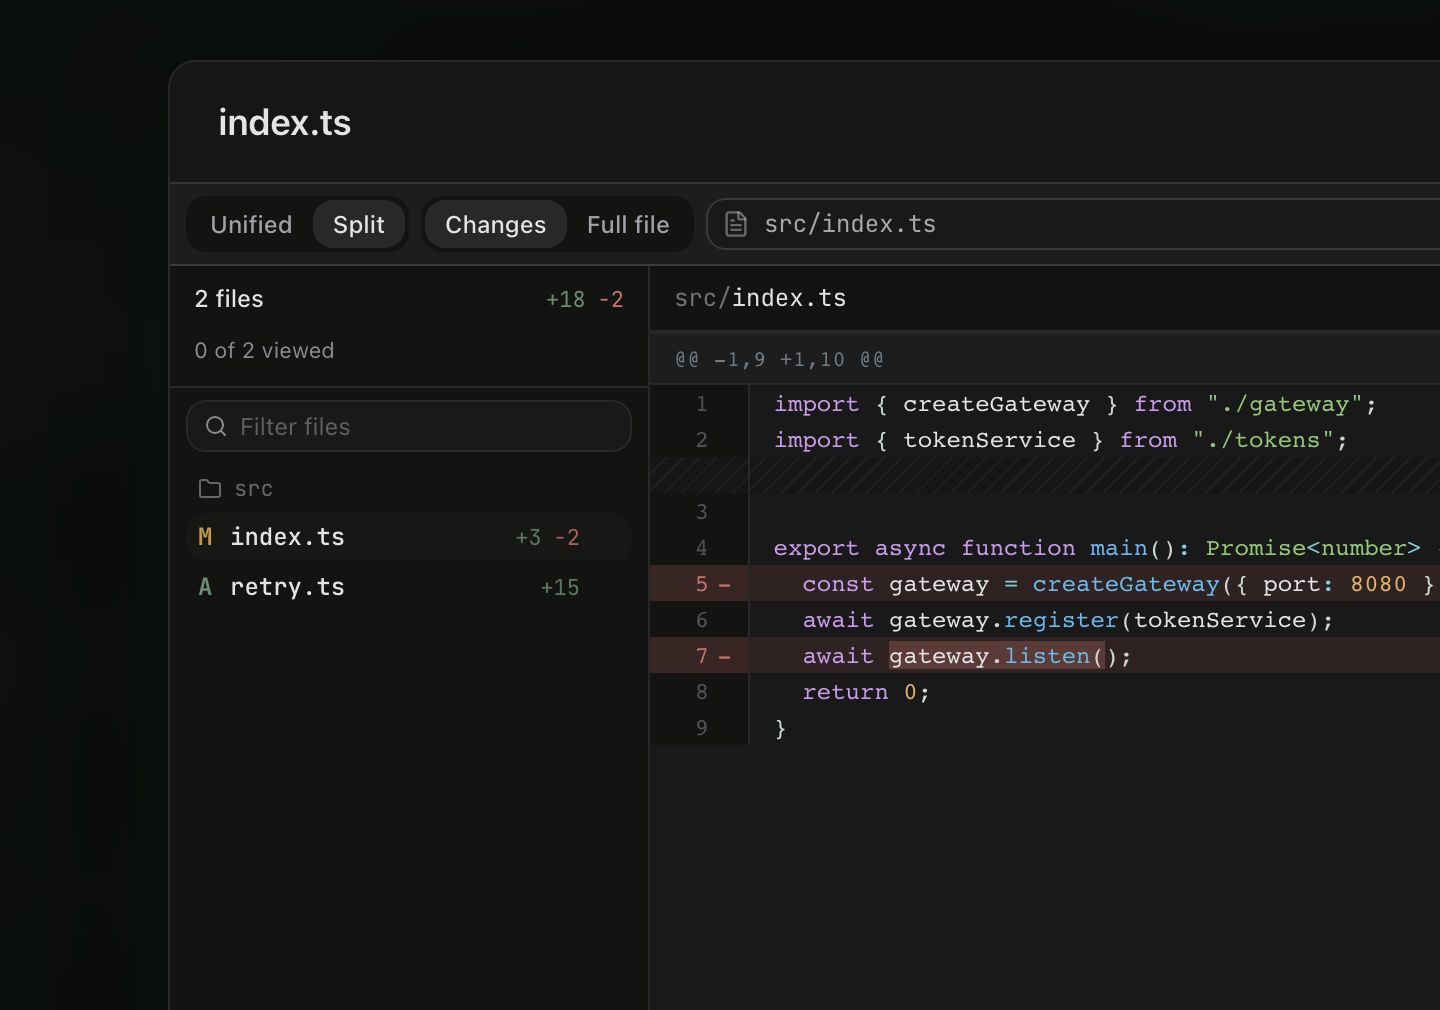1440x1010 pixels.
Task: Show only Changes in the diff
Action: coord(496,225)
